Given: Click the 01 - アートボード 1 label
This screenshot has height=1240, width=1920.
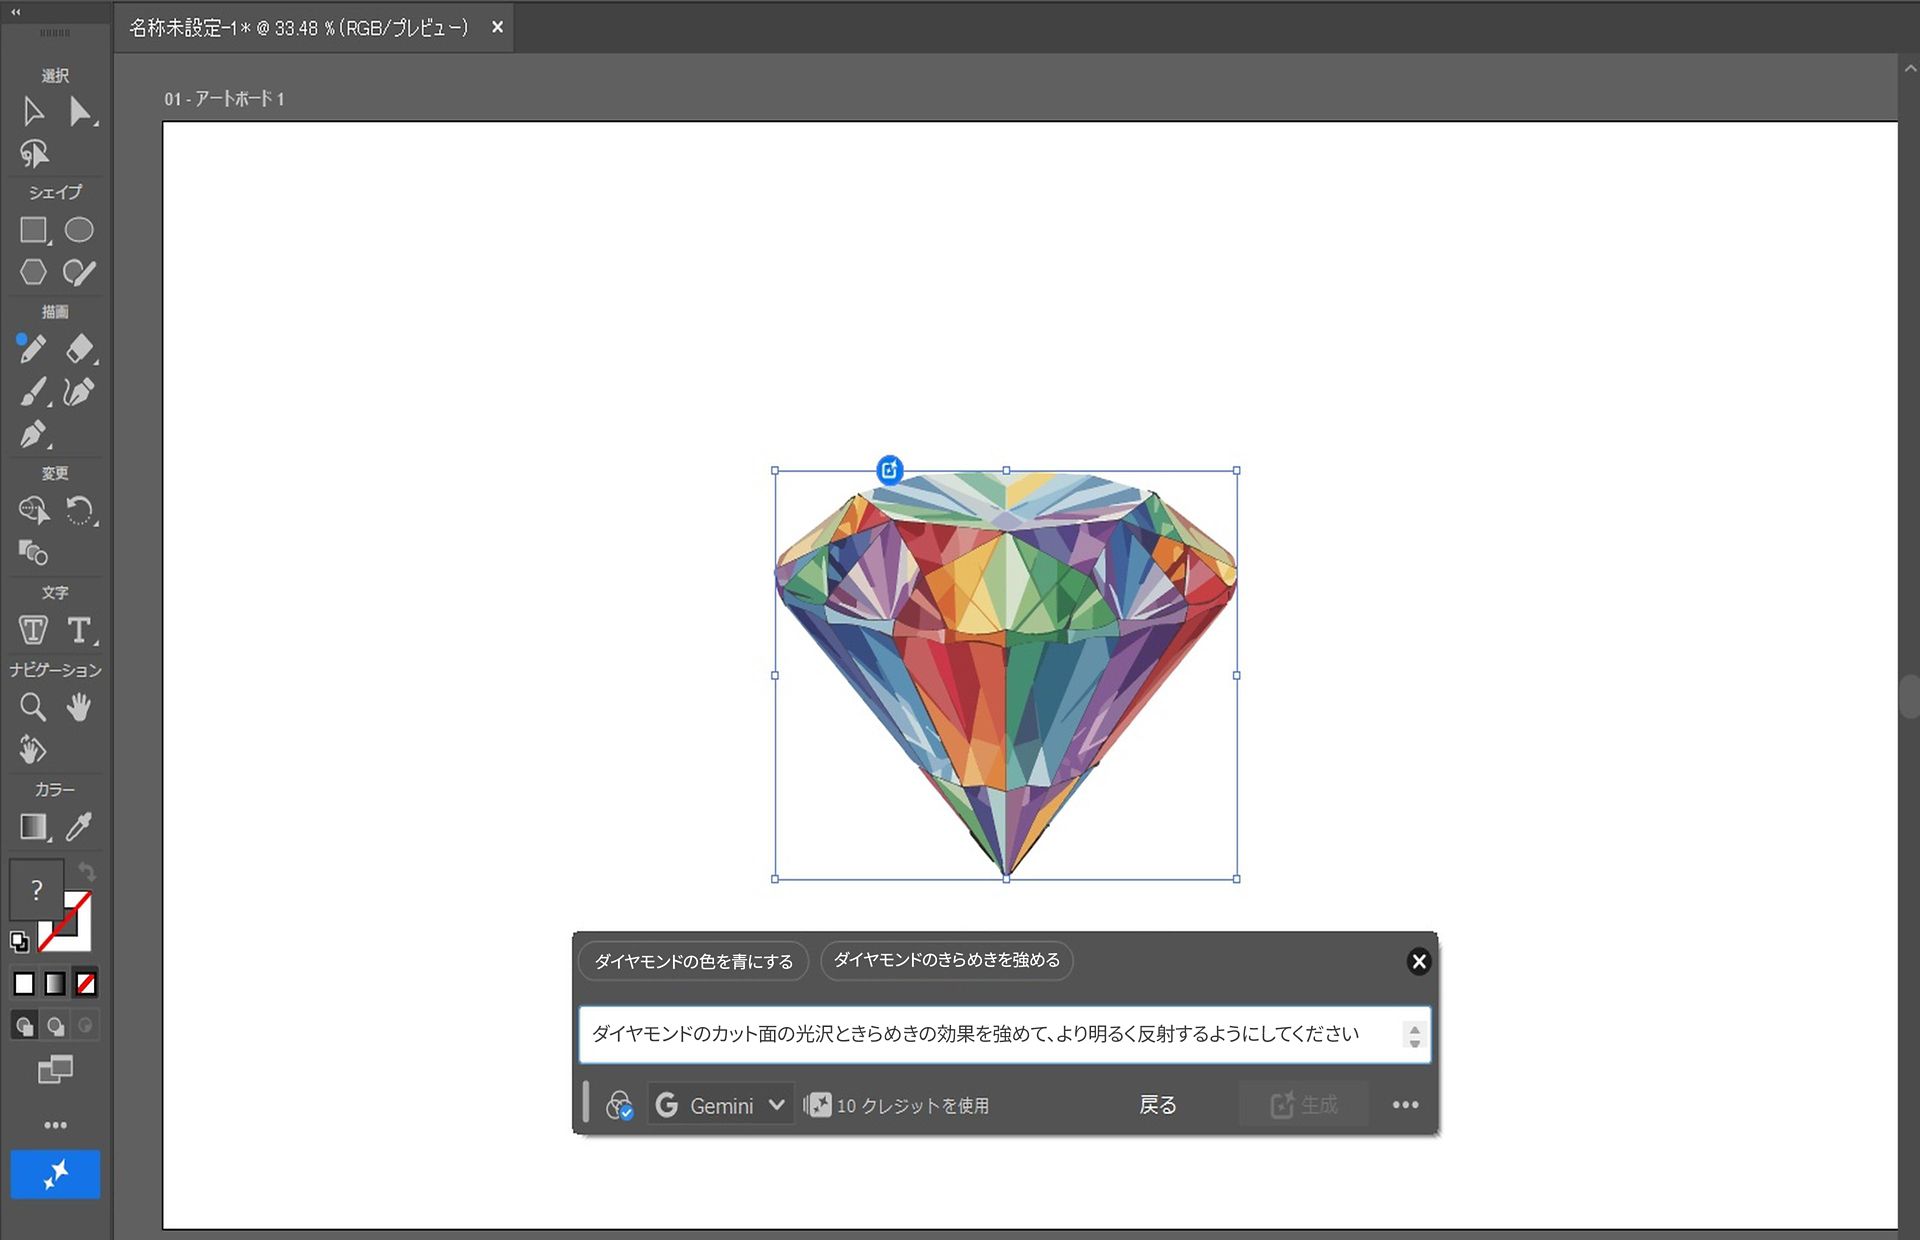Looking at the screenshot, I should point(224,99).
